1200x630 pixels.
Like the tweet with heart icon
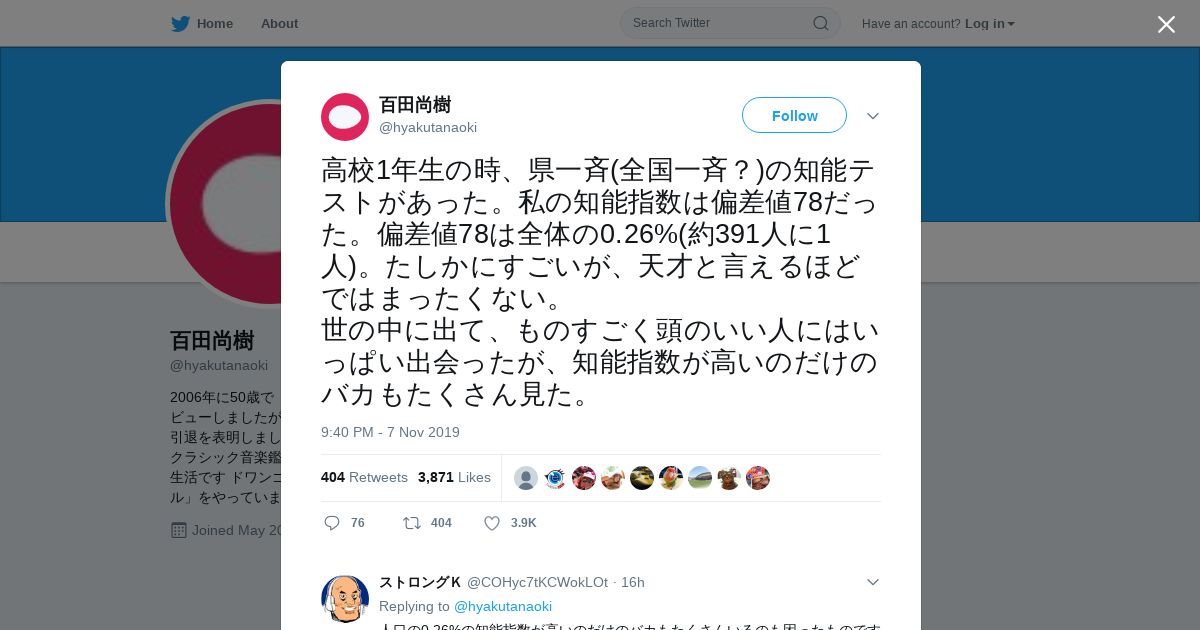(492, 523)
